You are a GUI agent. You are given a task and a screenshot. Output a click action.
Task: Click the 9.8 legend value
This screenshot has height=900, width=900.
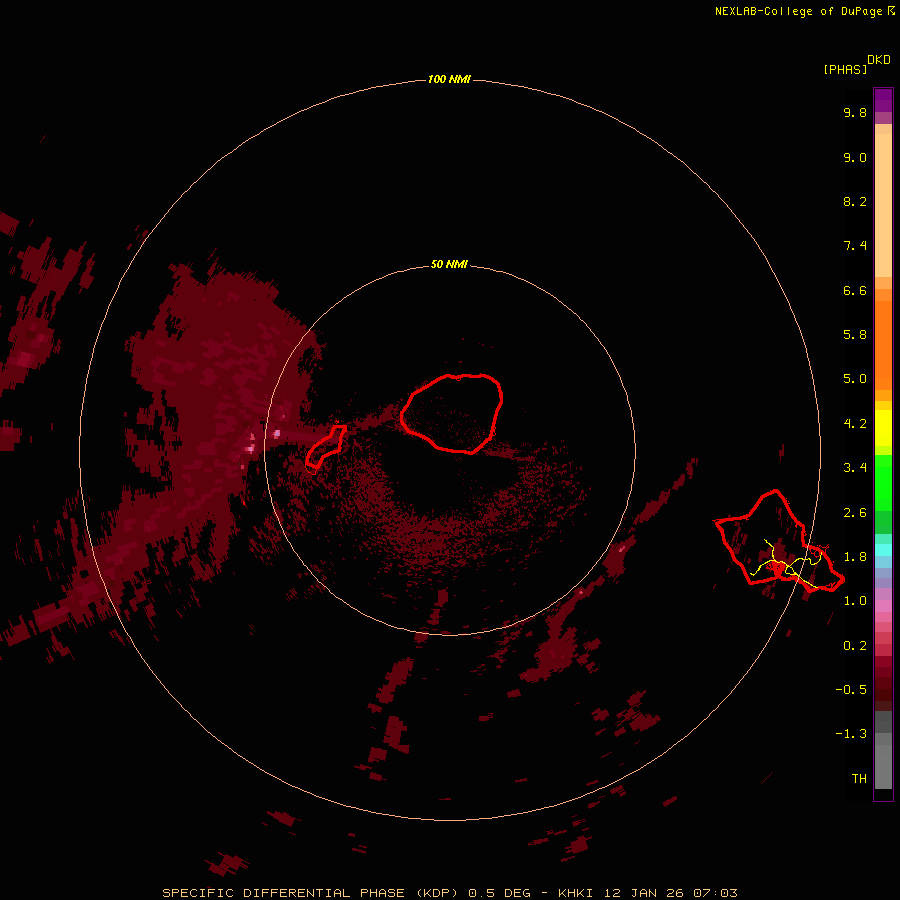click(x=855, y=112)
